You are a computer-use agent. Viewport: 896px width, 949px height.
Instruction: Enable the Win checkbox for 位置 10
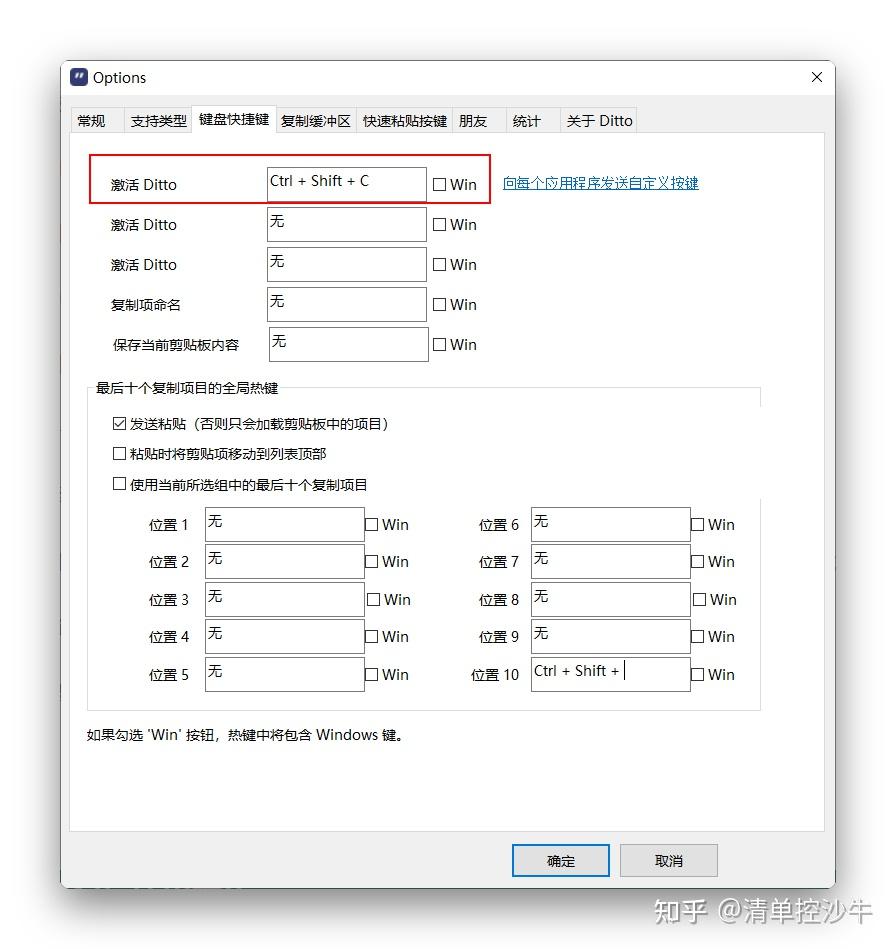pos(697,674)
